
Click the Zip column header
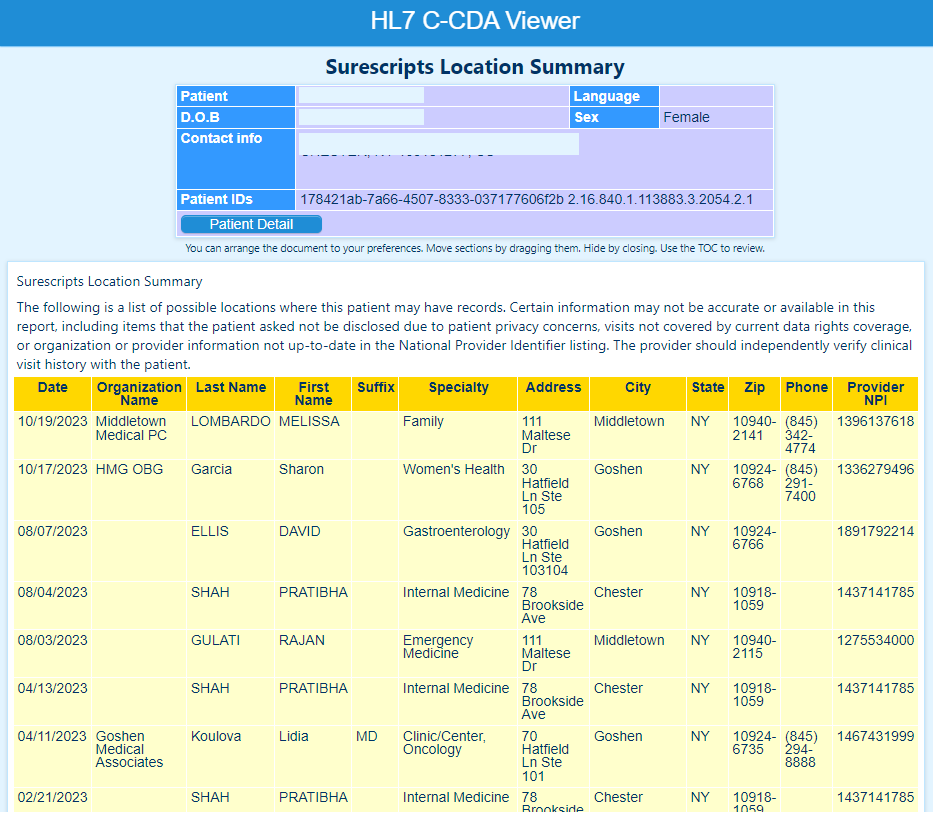(x=753, y=387)
